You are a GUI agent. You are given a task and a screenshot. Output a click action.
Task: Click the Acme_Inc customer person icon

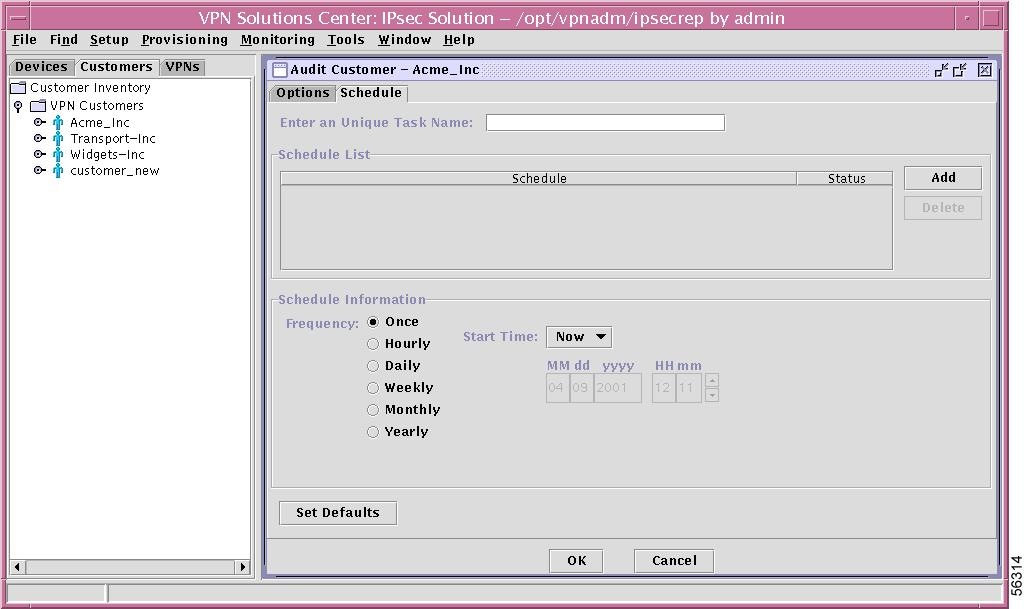(58, 122)
